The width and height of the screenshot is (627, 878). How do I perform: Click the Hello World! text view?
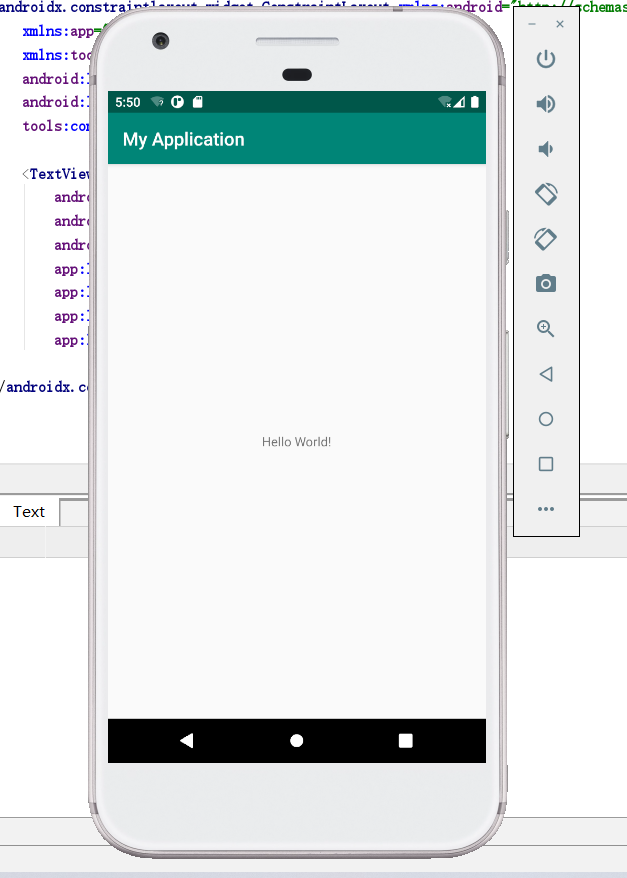[x=296, y=442]
